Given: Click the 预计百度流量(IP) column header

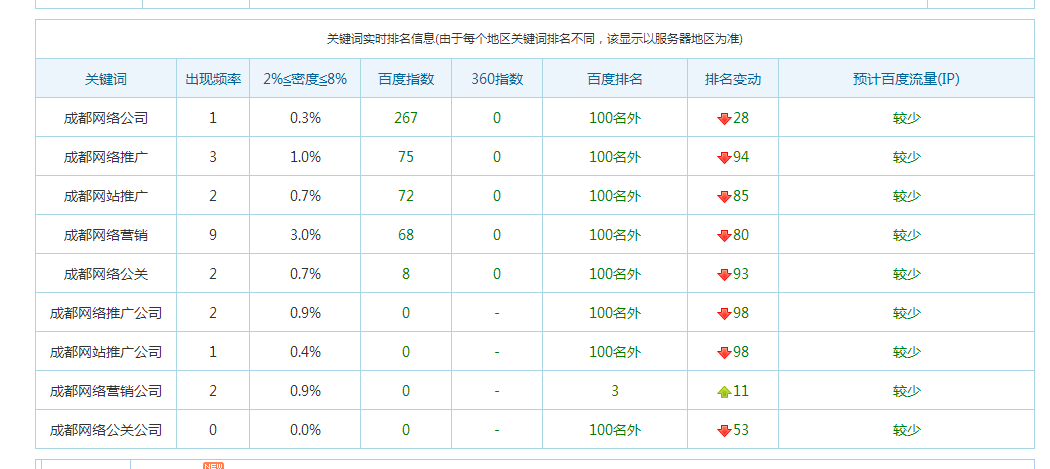Looking at the screenshot, I should coord(906,79).
